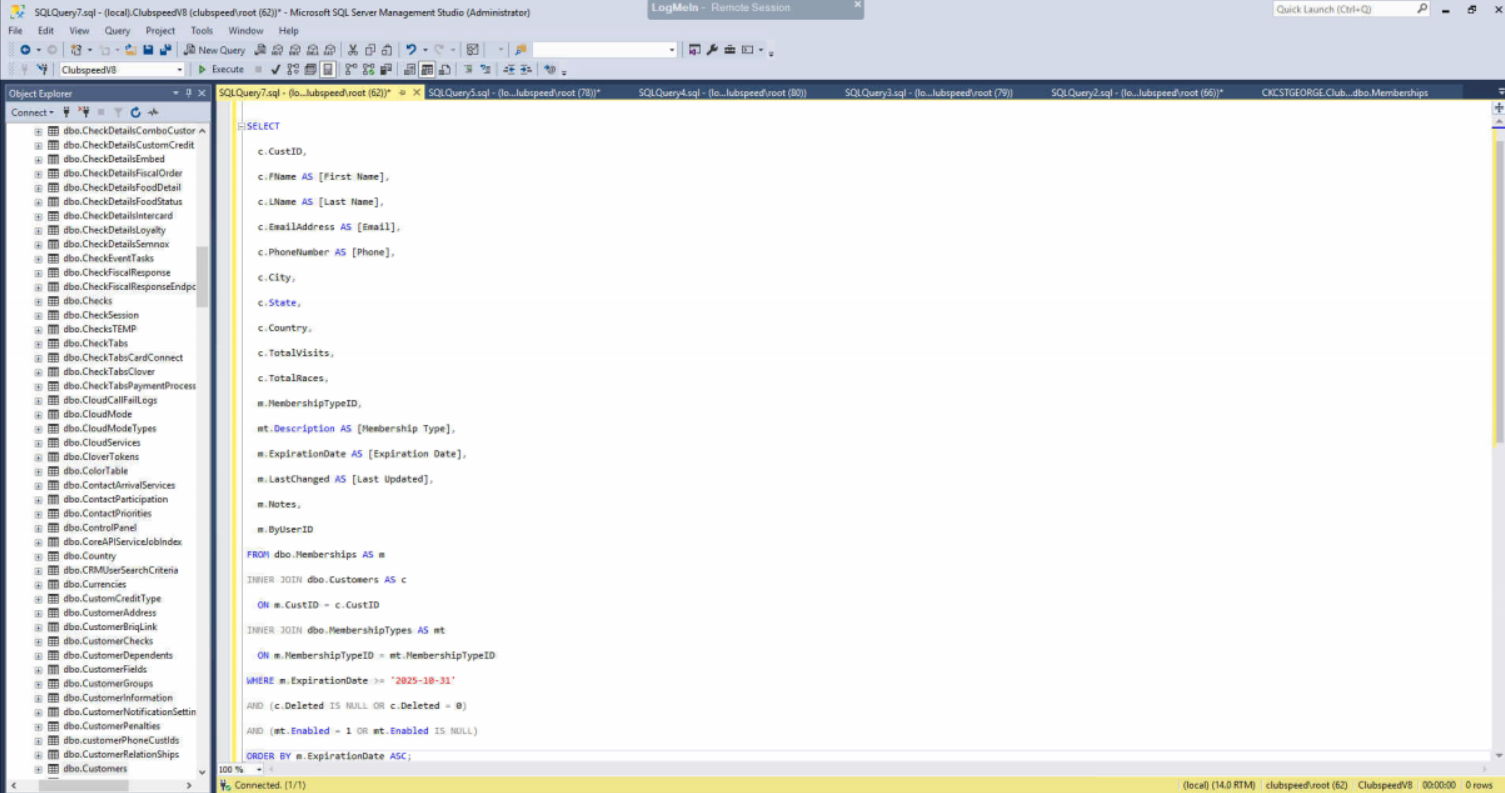Toggle auto-hide pin on Object Explorer
Screen dimensions: 1505x793
point(189,93)
